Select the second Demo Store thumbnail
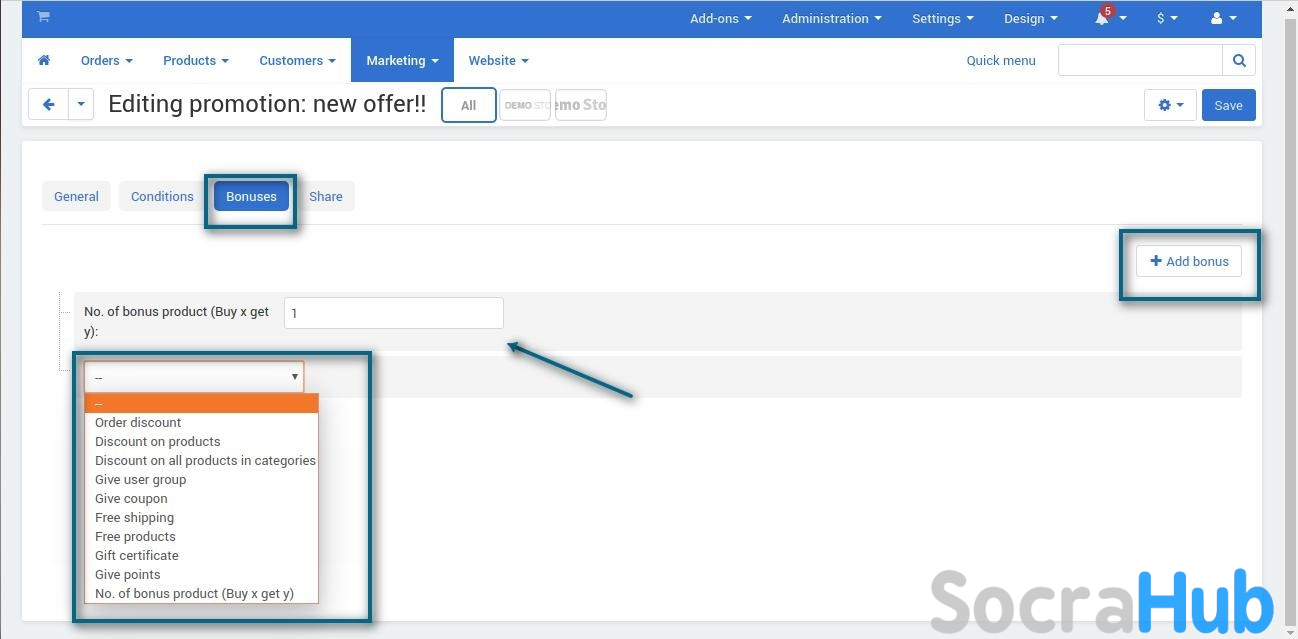The width and height of the screenshot is (1298, 639). (581, 105)
